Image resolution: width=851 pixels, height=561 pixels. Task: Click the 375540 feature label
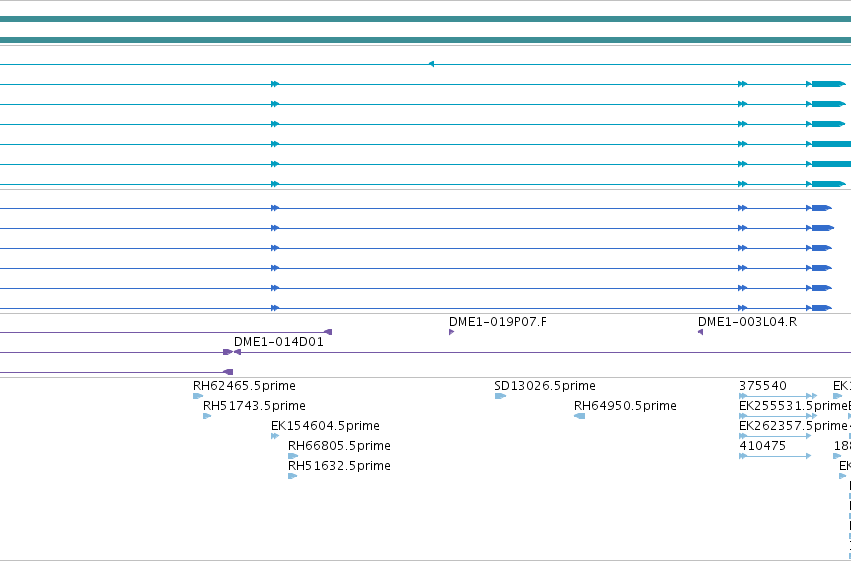(763, 386)
